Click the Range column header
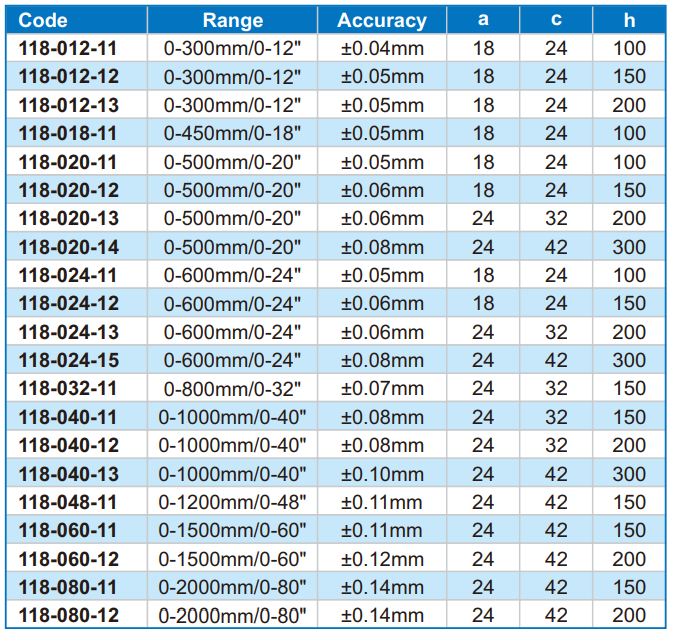677x642 pixels. [233, 20]
